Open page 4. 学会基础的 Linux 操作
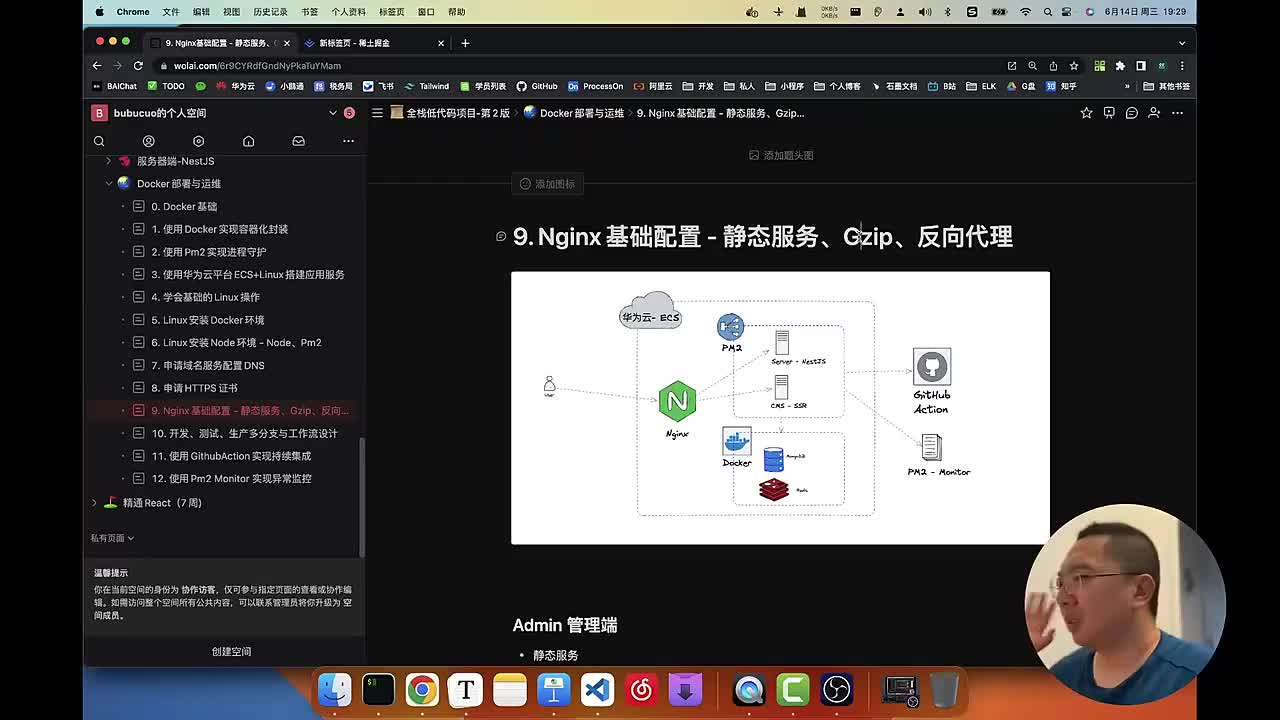1280x720 pixels. pyautogui.click(x=205, y=297)
